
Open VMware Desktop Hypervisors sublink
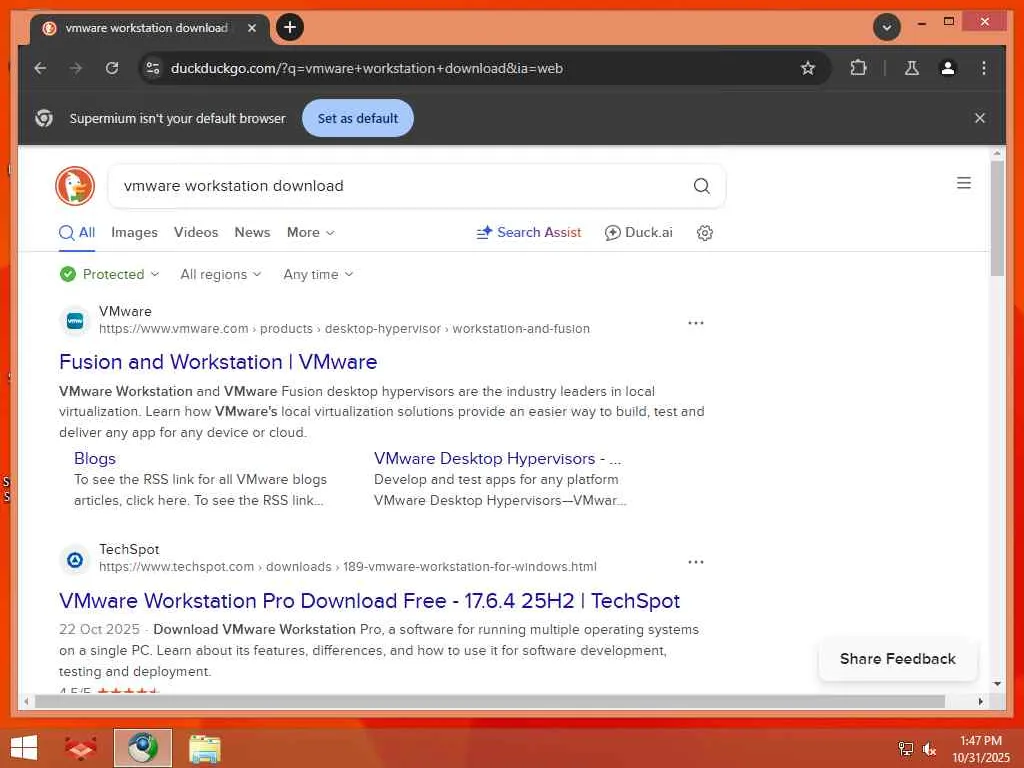click(498, 458)
